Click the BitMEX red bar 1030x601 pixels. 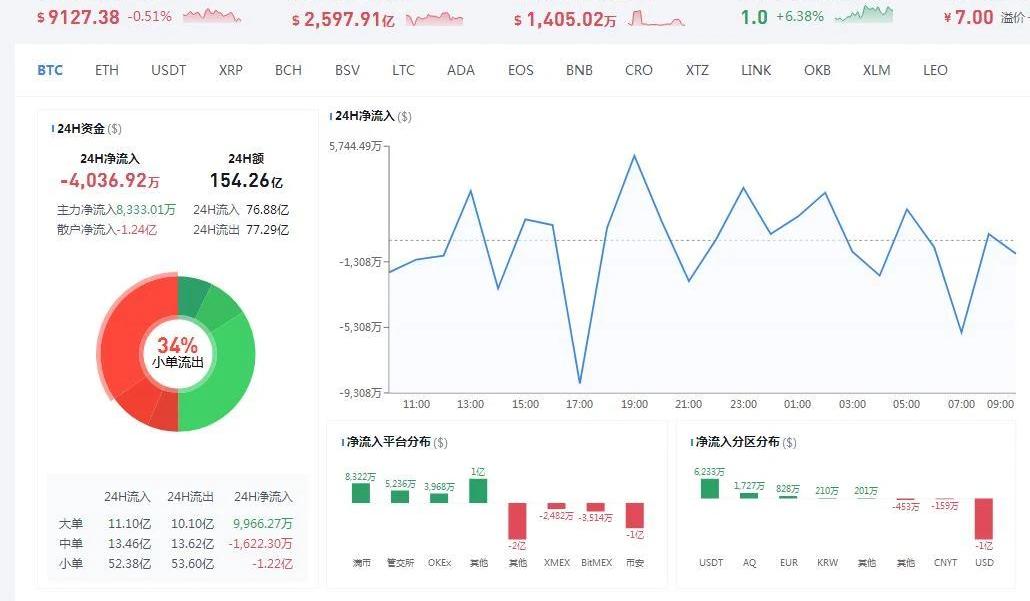click(596, 507)
